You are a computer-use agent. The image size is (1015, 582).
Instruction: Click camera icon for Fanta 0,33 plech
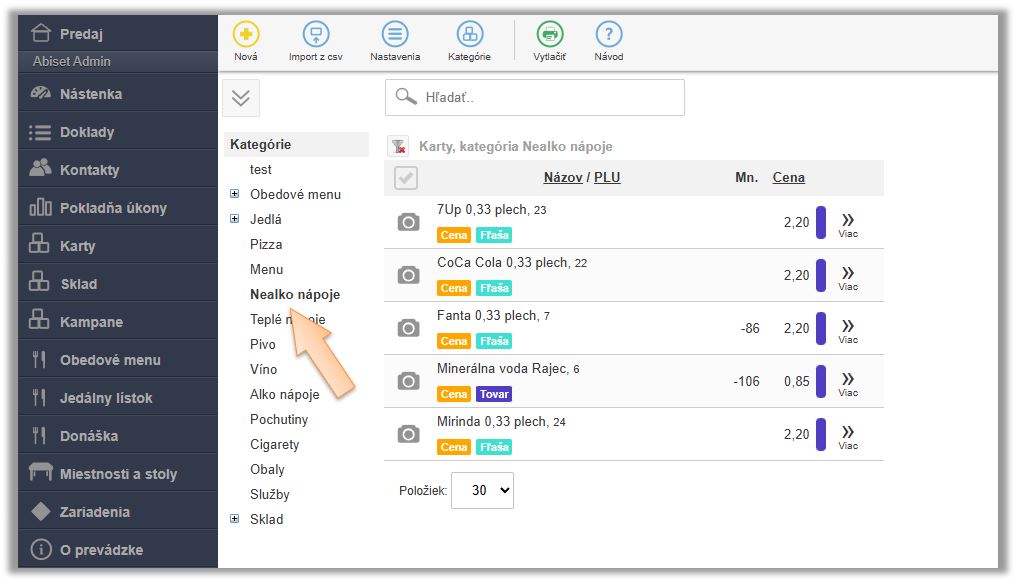(408, 328)
